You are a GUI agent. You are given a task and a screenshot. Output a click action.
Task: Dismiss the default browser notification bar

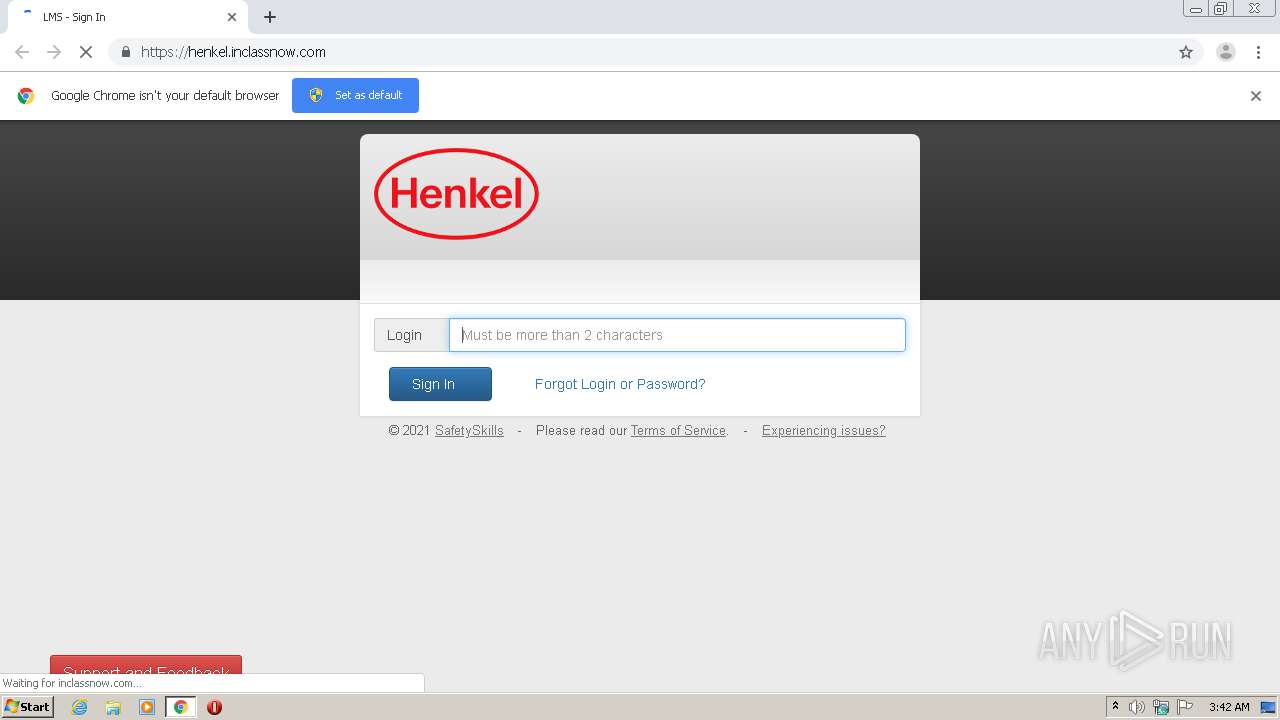(x=1256, y=96)
